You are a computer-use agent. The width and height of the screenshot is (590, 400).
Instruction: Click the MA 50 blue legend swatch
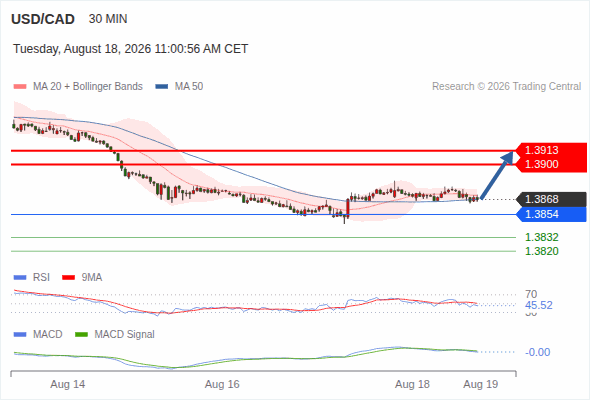pos(162,87)
